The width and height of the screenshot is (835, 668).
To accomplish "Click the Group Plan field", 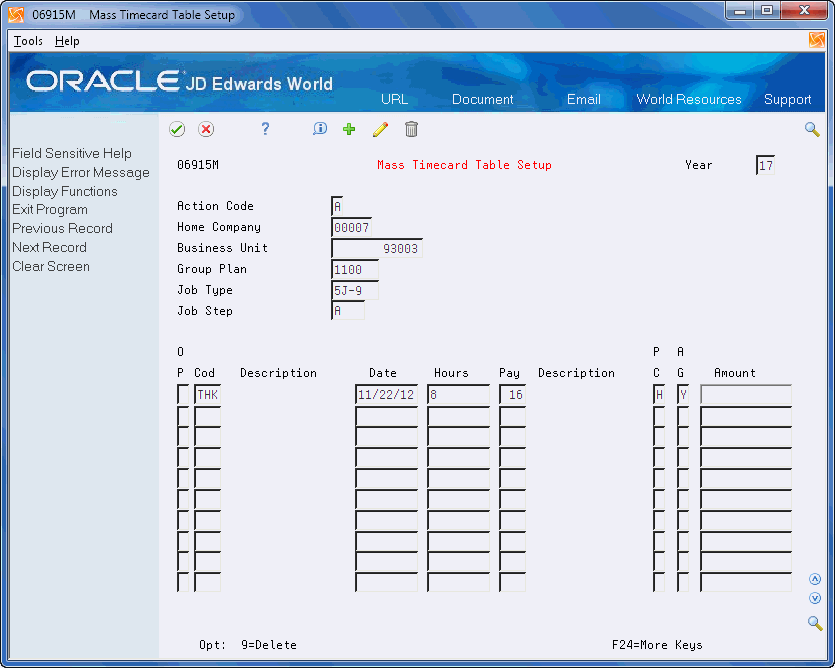I will pos(355,270).
